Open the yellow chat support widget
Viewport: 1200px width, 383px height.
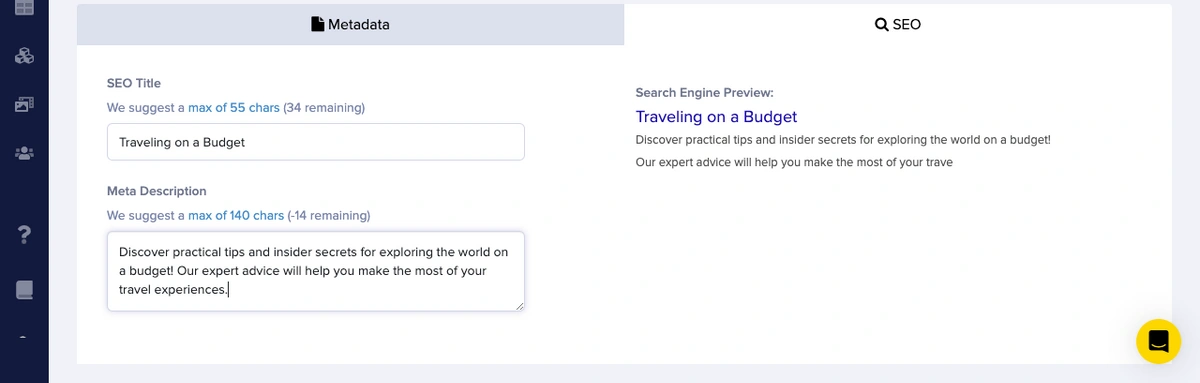click(x=1158, y=341)
